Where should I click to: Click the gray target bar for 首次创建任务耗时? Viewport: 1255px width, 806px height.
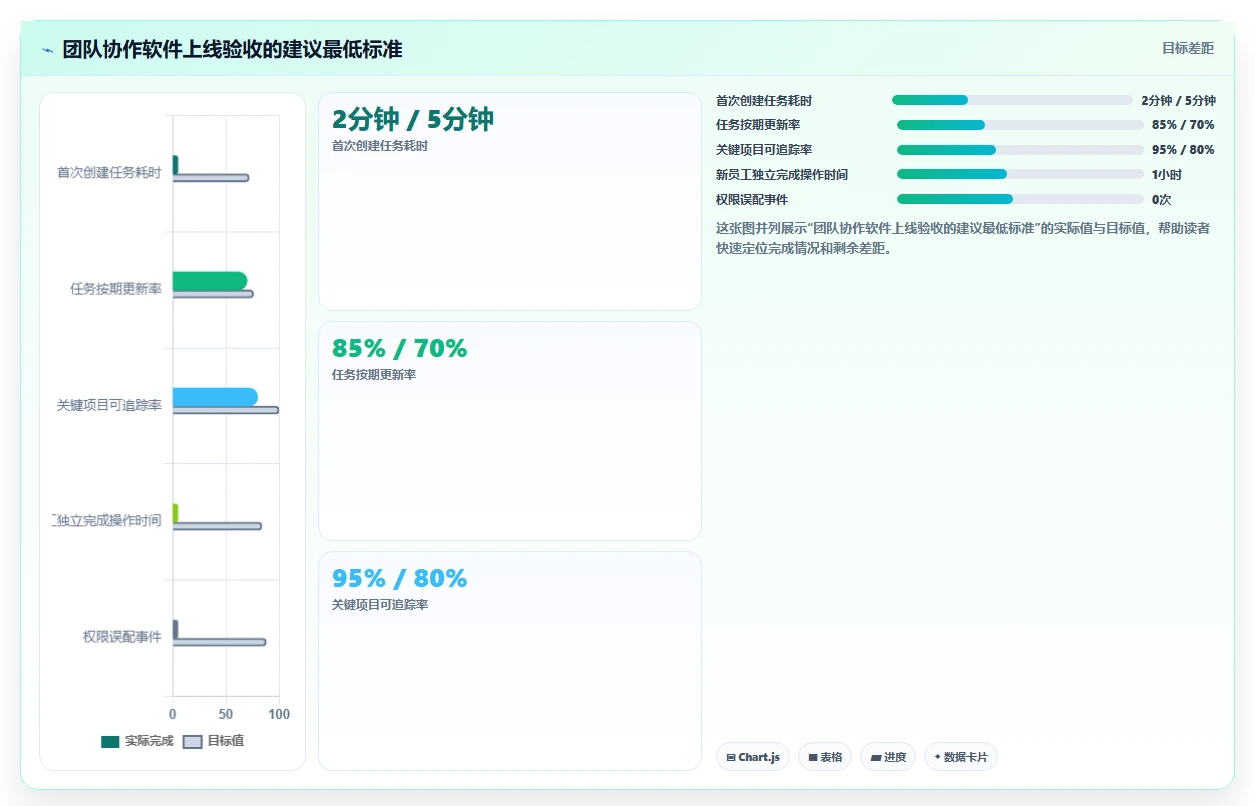[211, 178]
